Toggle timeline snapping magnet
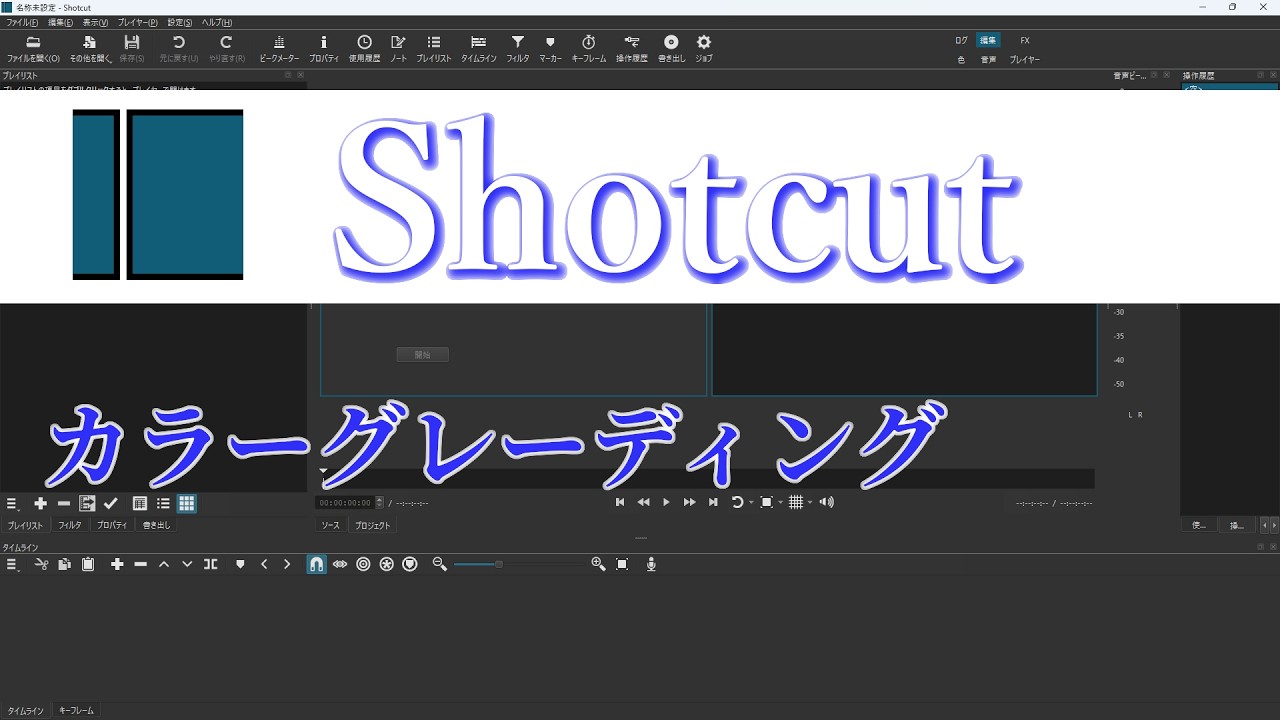Image resolution: width=1280 pixels, height=720 pixels. pyautogui.click(x=316, y=564)
